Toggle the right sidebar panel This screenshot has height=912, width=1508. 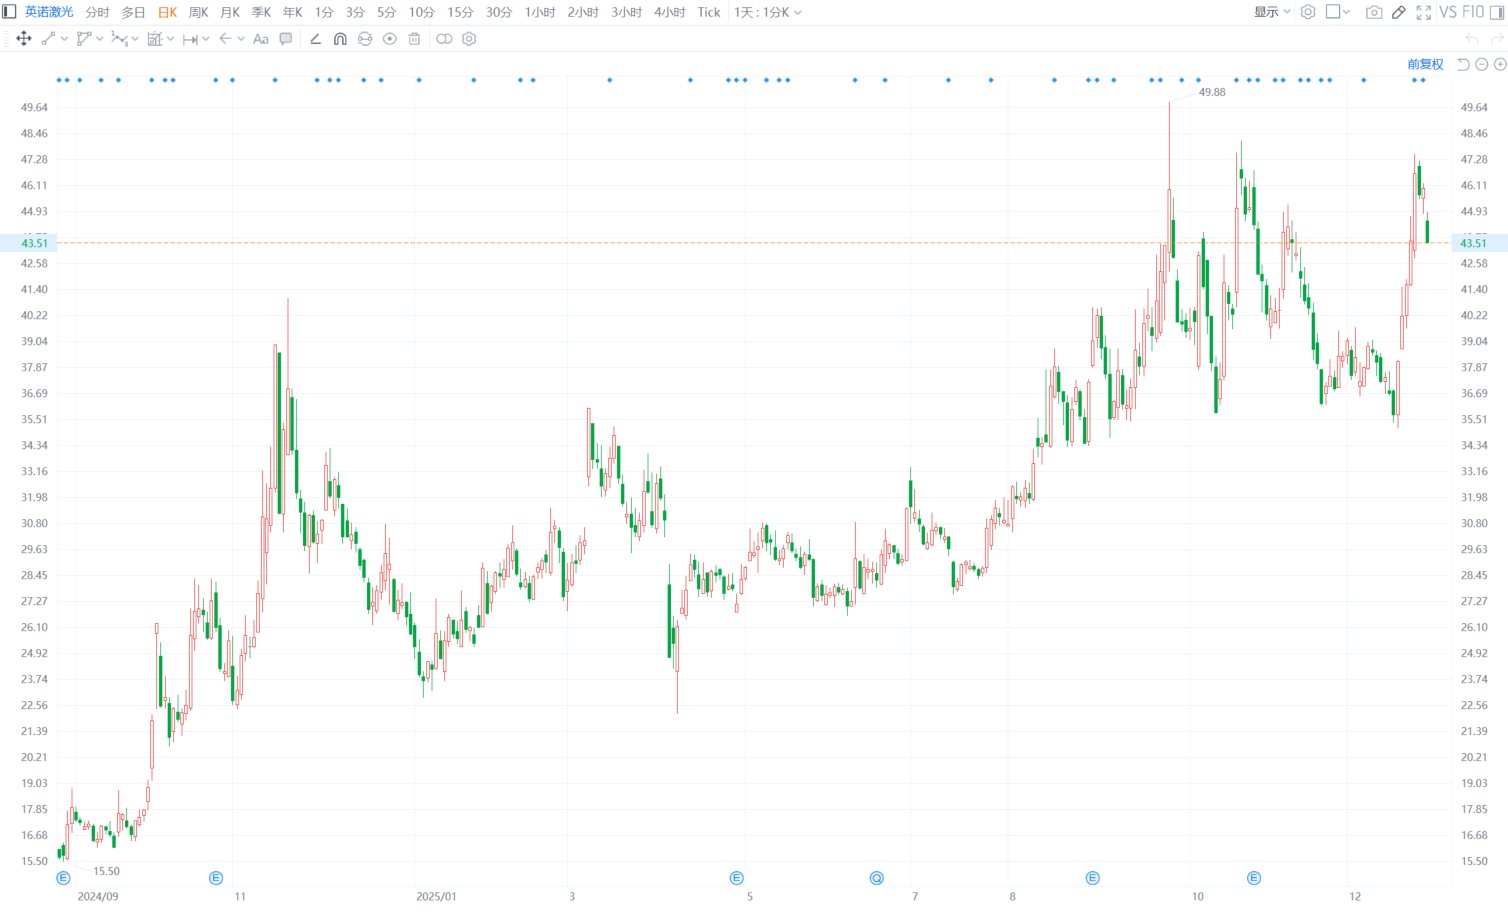(1497, 12)
